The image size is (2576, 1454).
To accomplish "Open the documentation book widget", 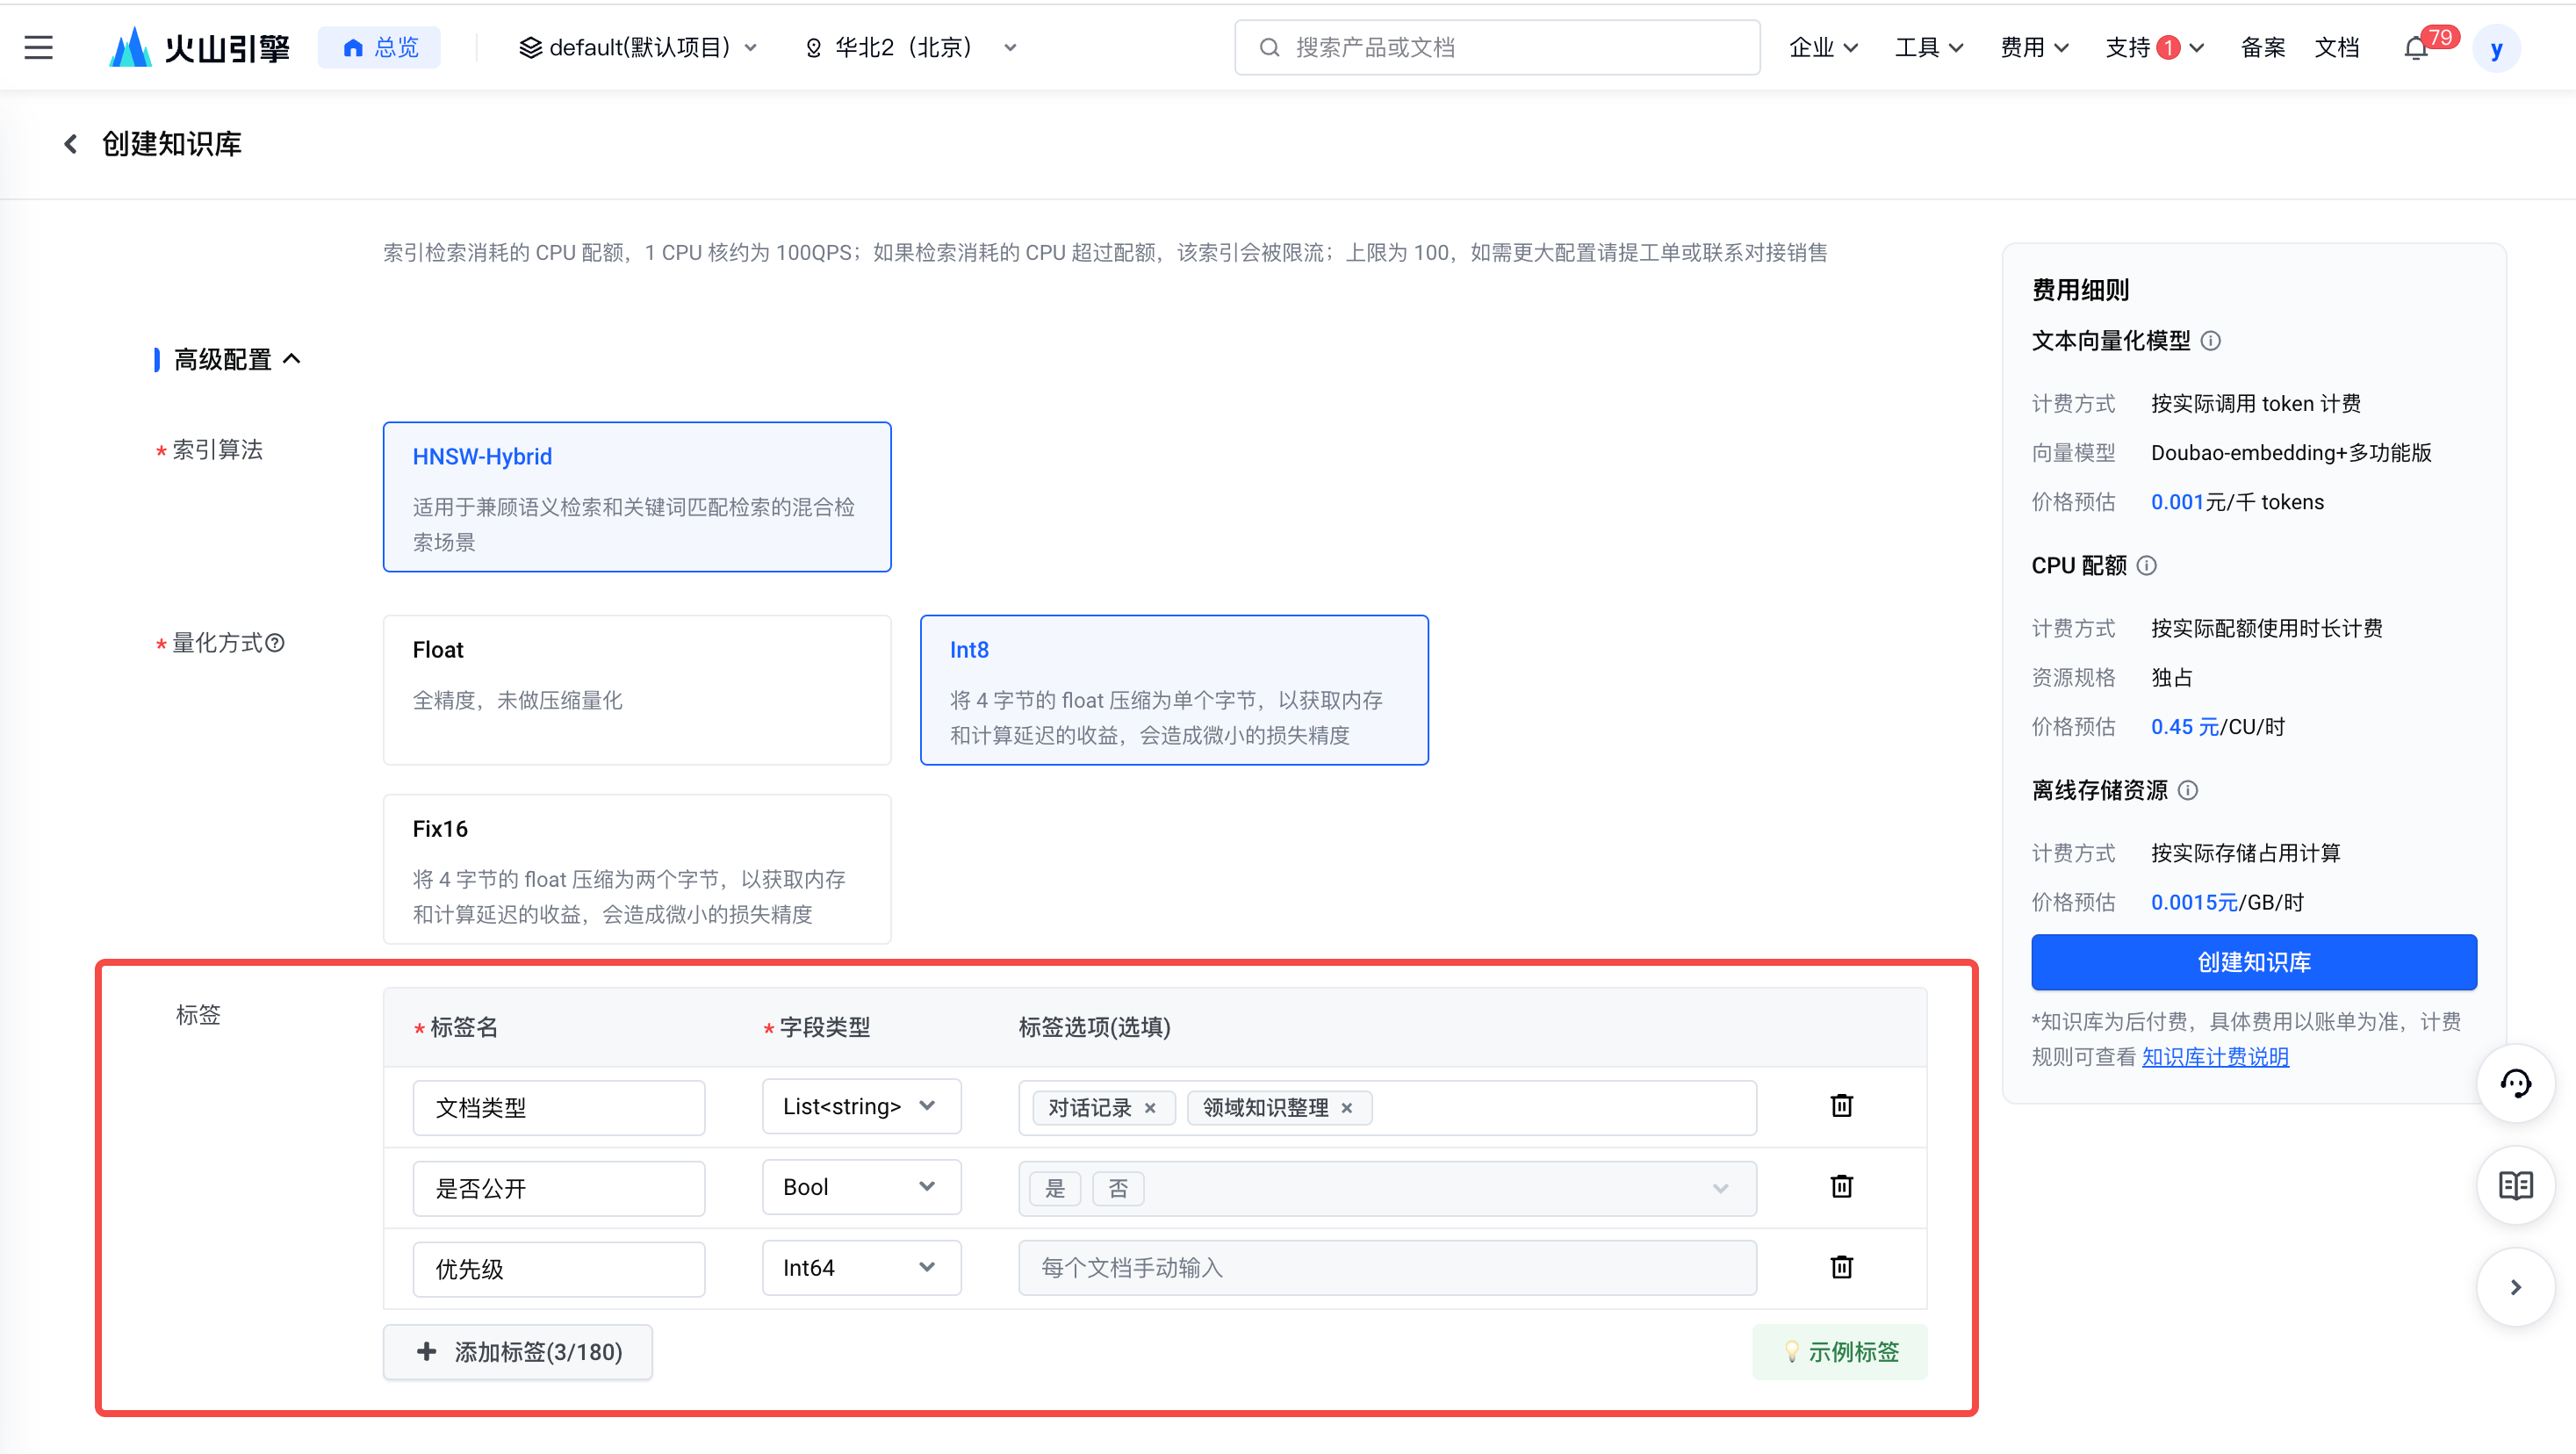I will point(2516,1185).
